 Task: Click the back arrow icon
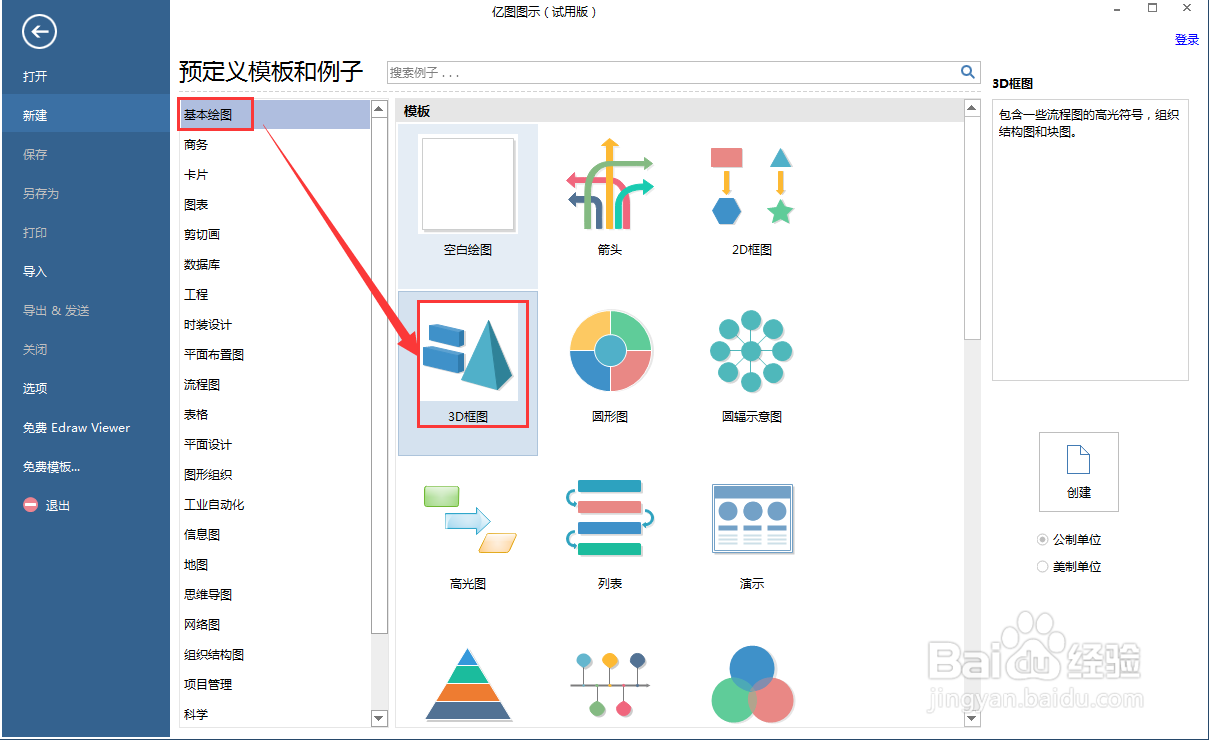coord(38,32)
